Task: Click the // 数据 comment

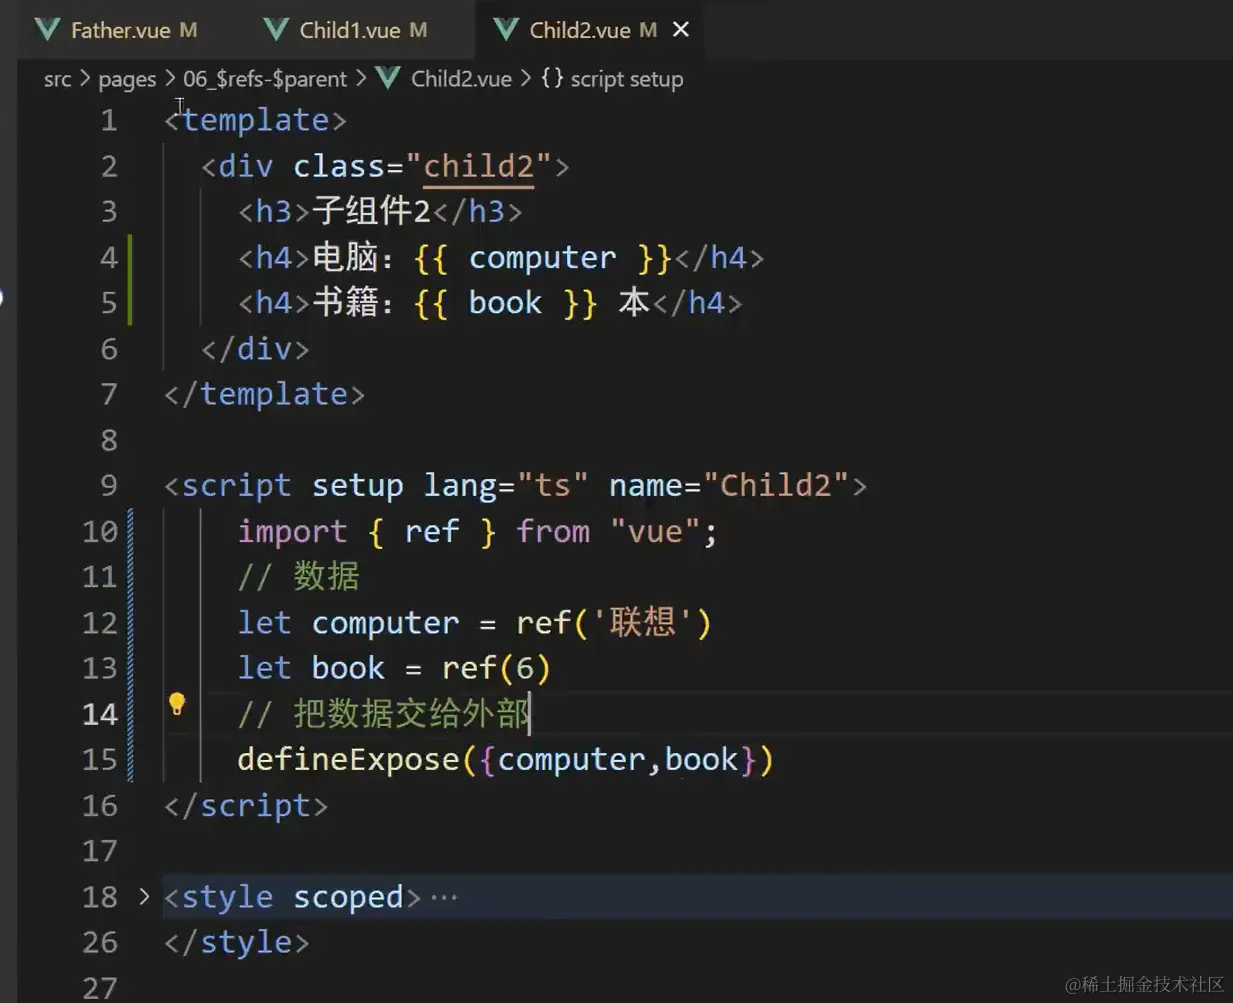Action: 299,577
